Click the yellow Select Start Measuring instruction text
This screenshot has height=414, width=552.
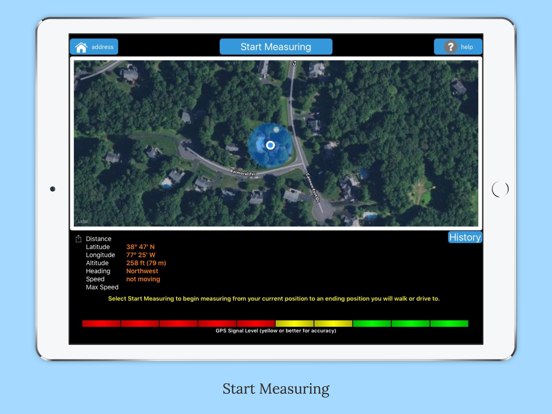point(274,299)
